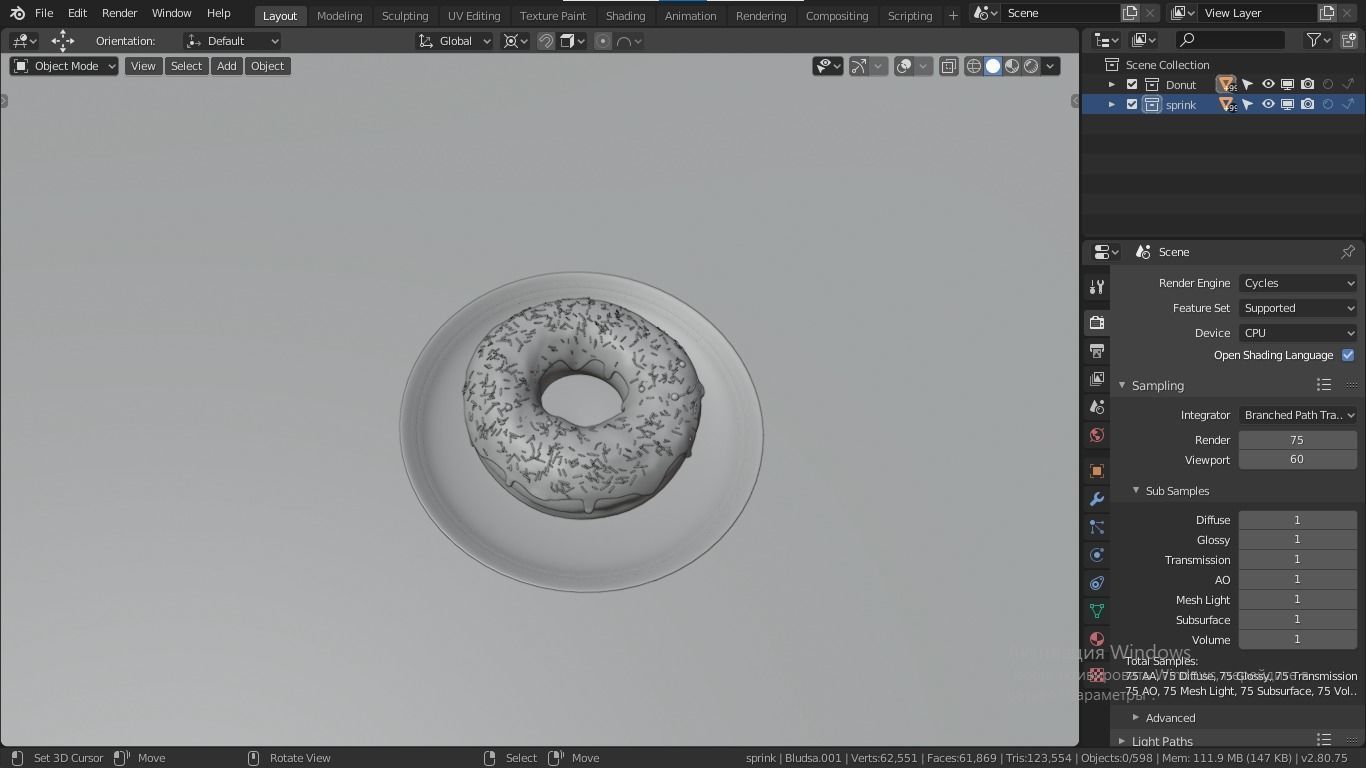This screenshot has width=1366, height=768.
Task: Toggle snapping magnet in header
Action: [x=546, y=41]
